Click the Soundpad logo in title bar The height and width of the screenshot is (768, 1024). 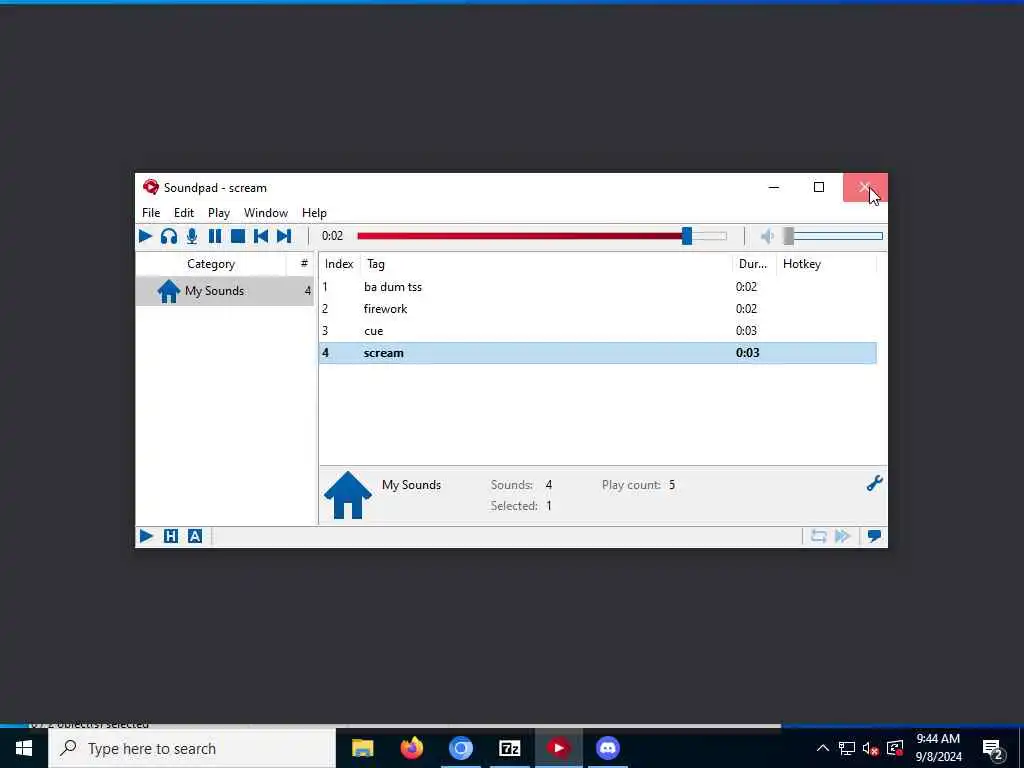click(151, 187)
